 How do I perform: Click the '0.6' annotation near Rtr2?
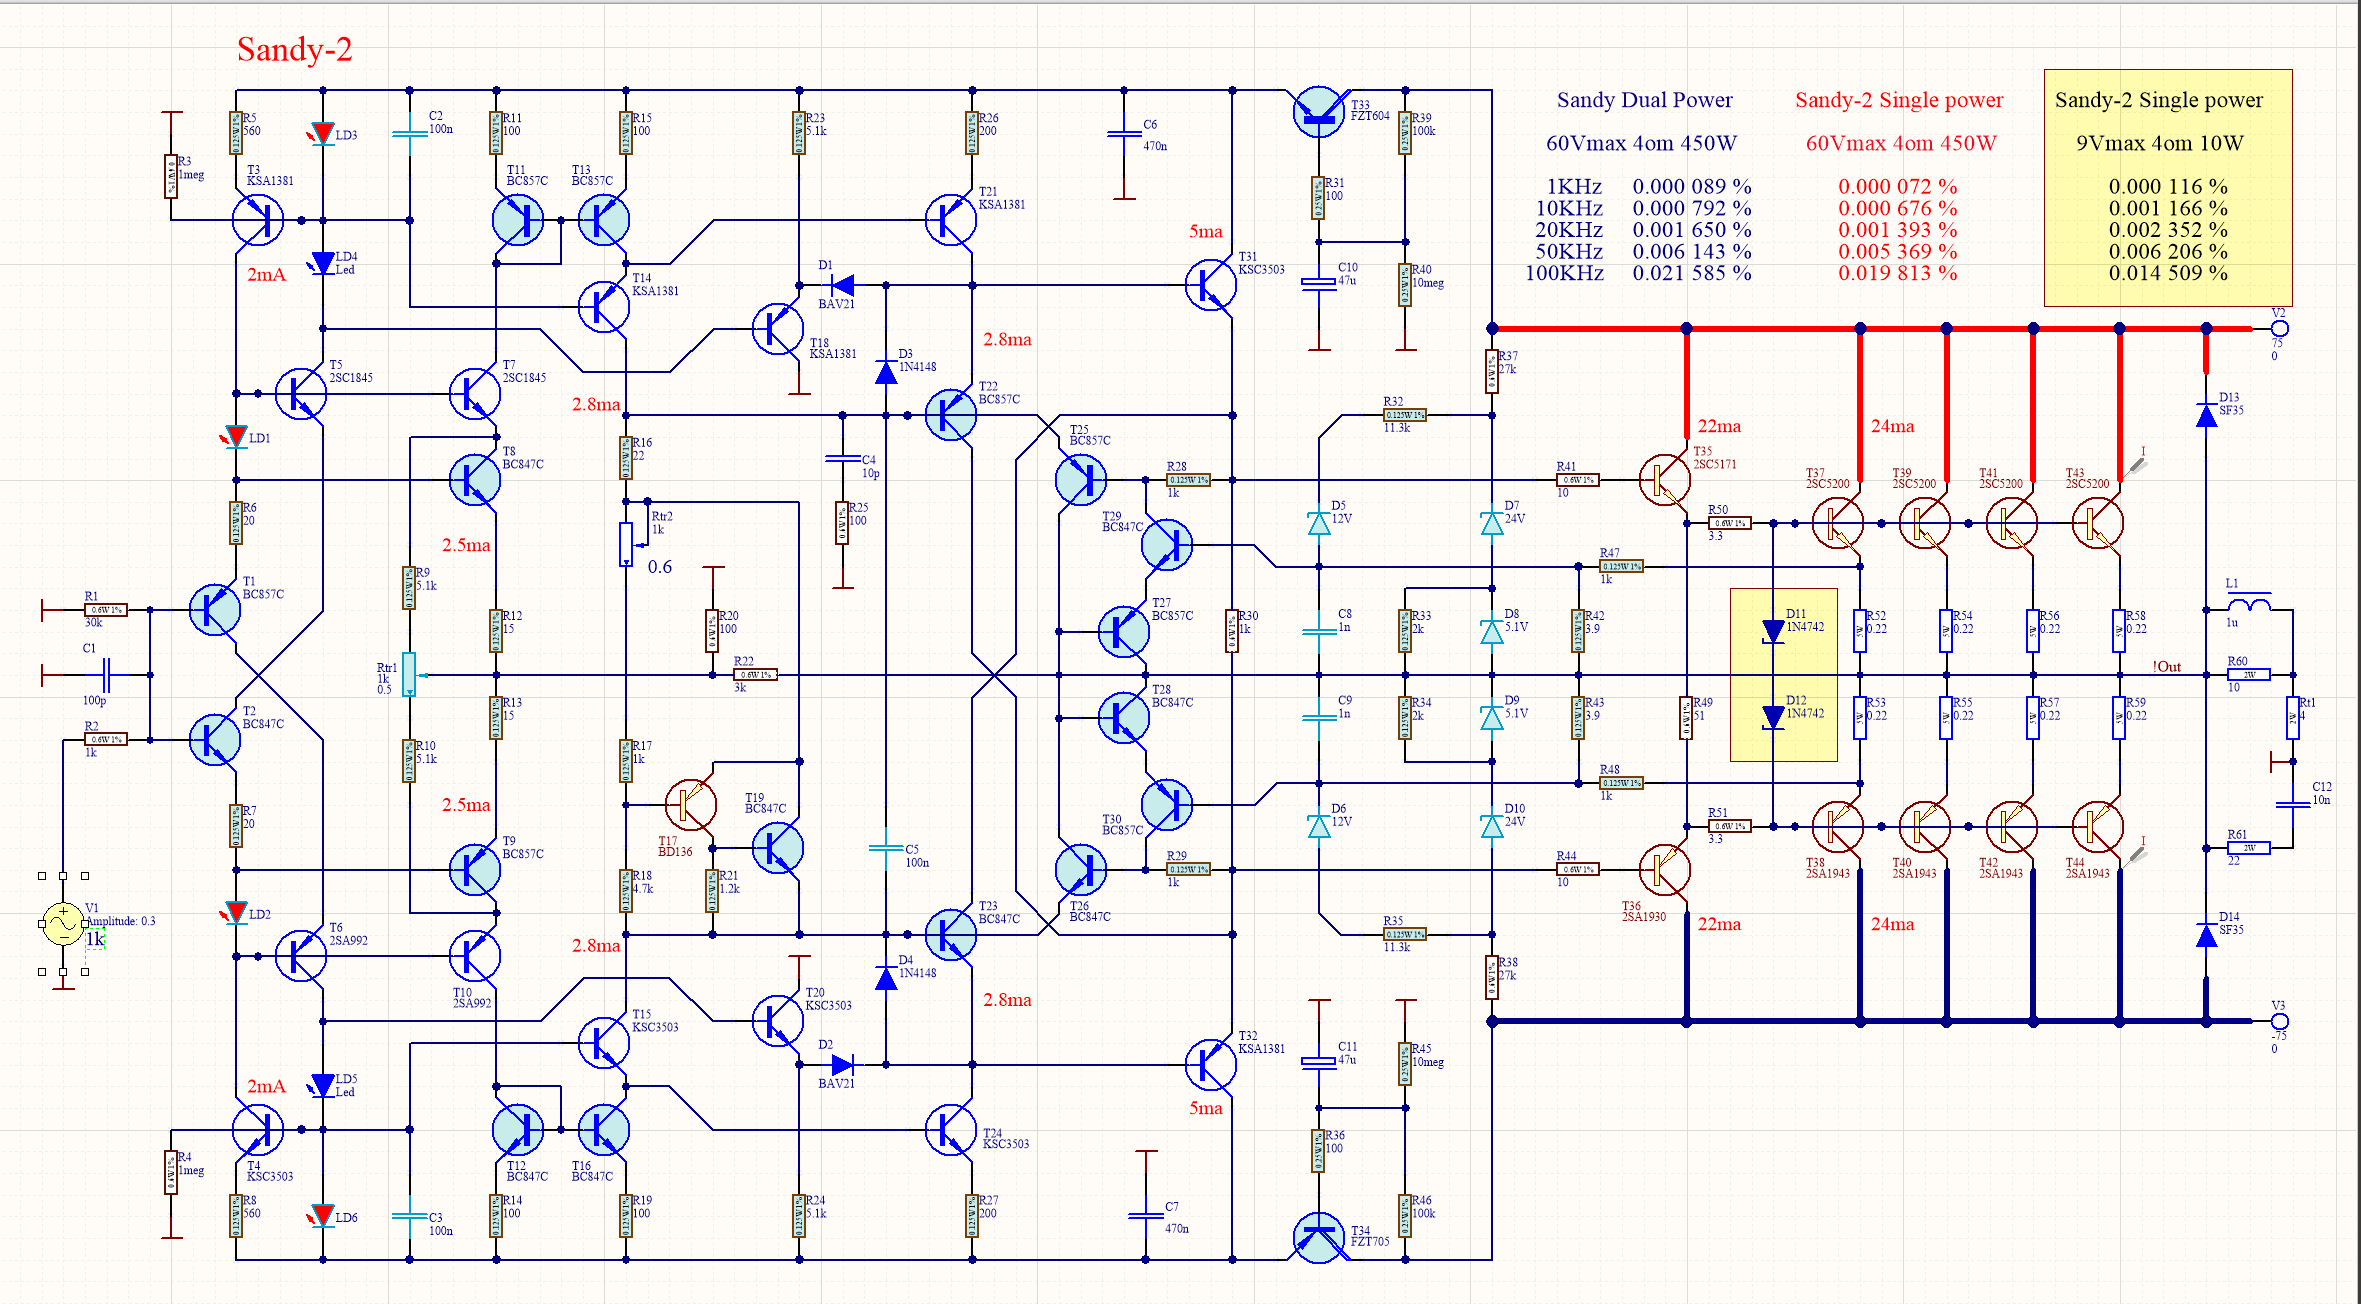tap(660, 567)
